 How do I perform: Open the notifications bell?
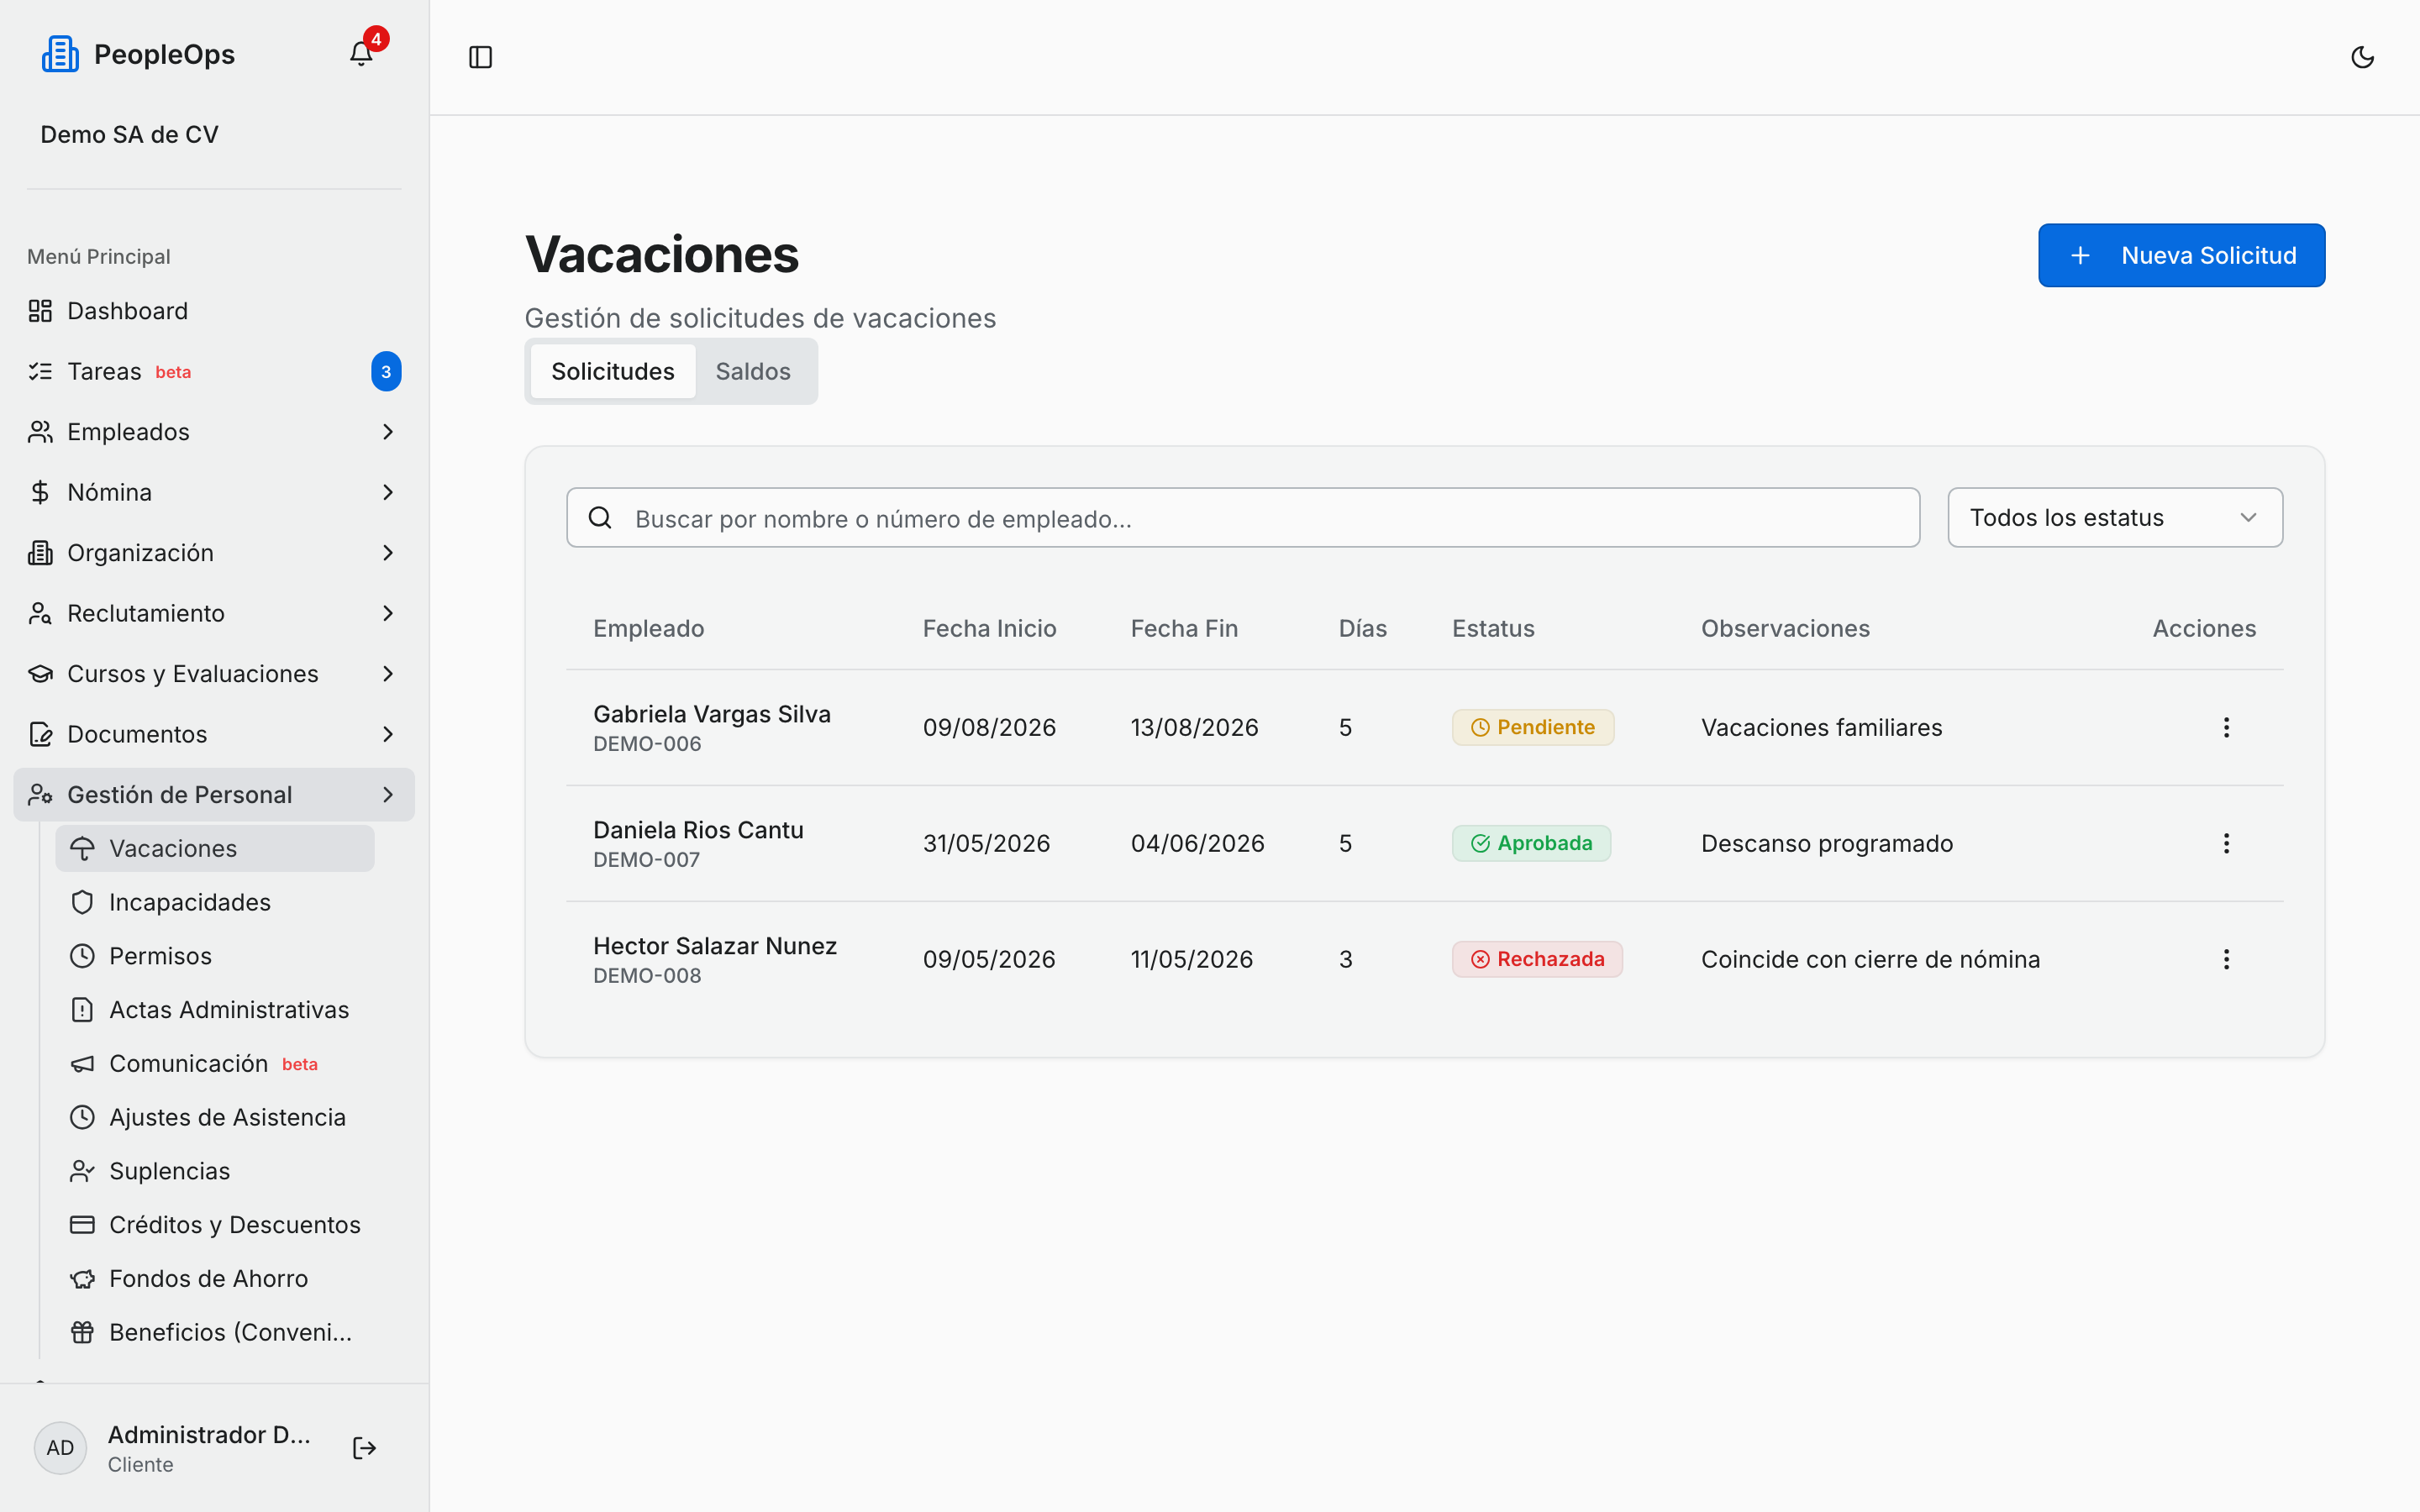point(361,54)
